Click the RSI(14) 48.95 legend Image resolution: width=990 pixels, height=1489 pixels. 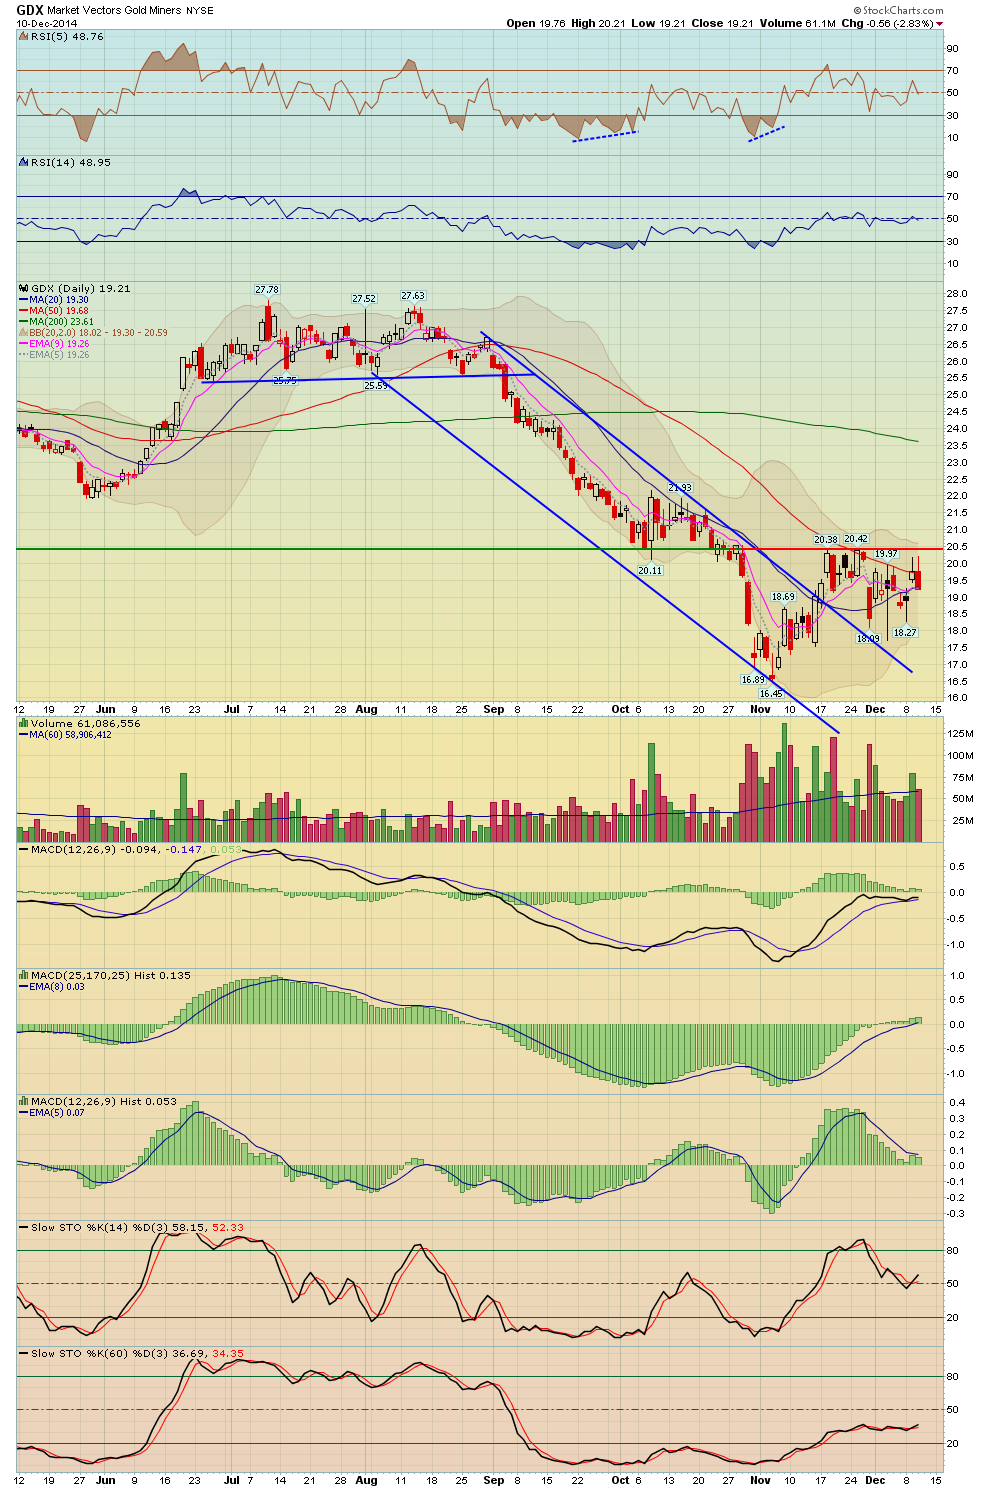coord(64,162)
